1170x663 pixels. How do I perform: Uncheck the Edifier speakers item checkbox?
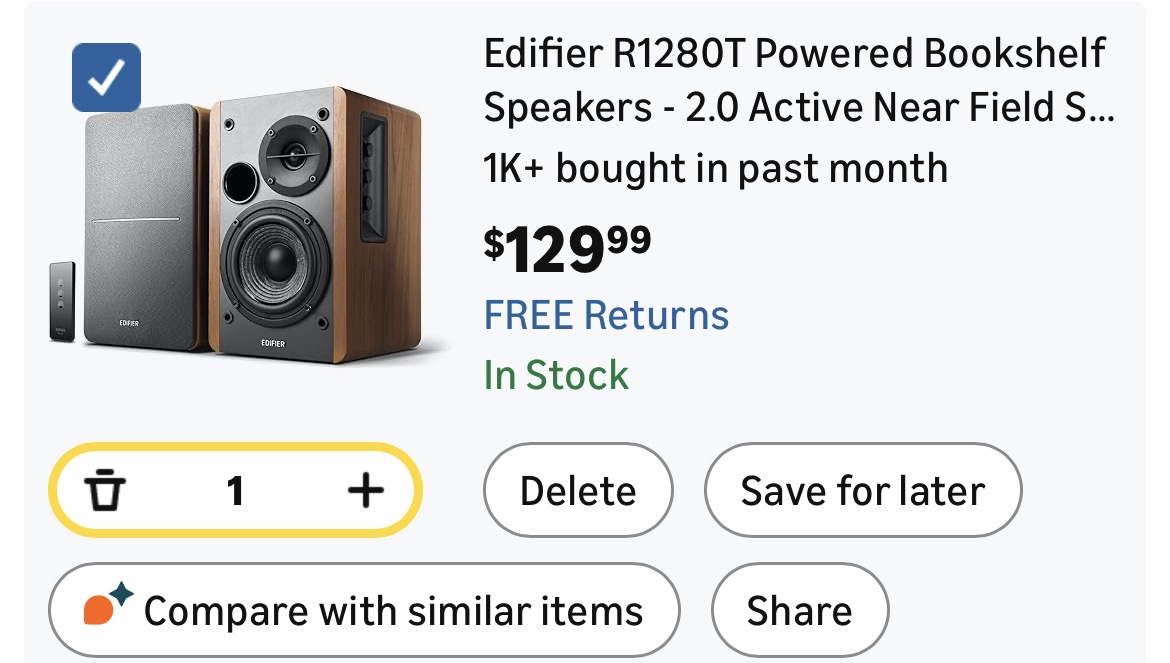click(x=106, y=78)
